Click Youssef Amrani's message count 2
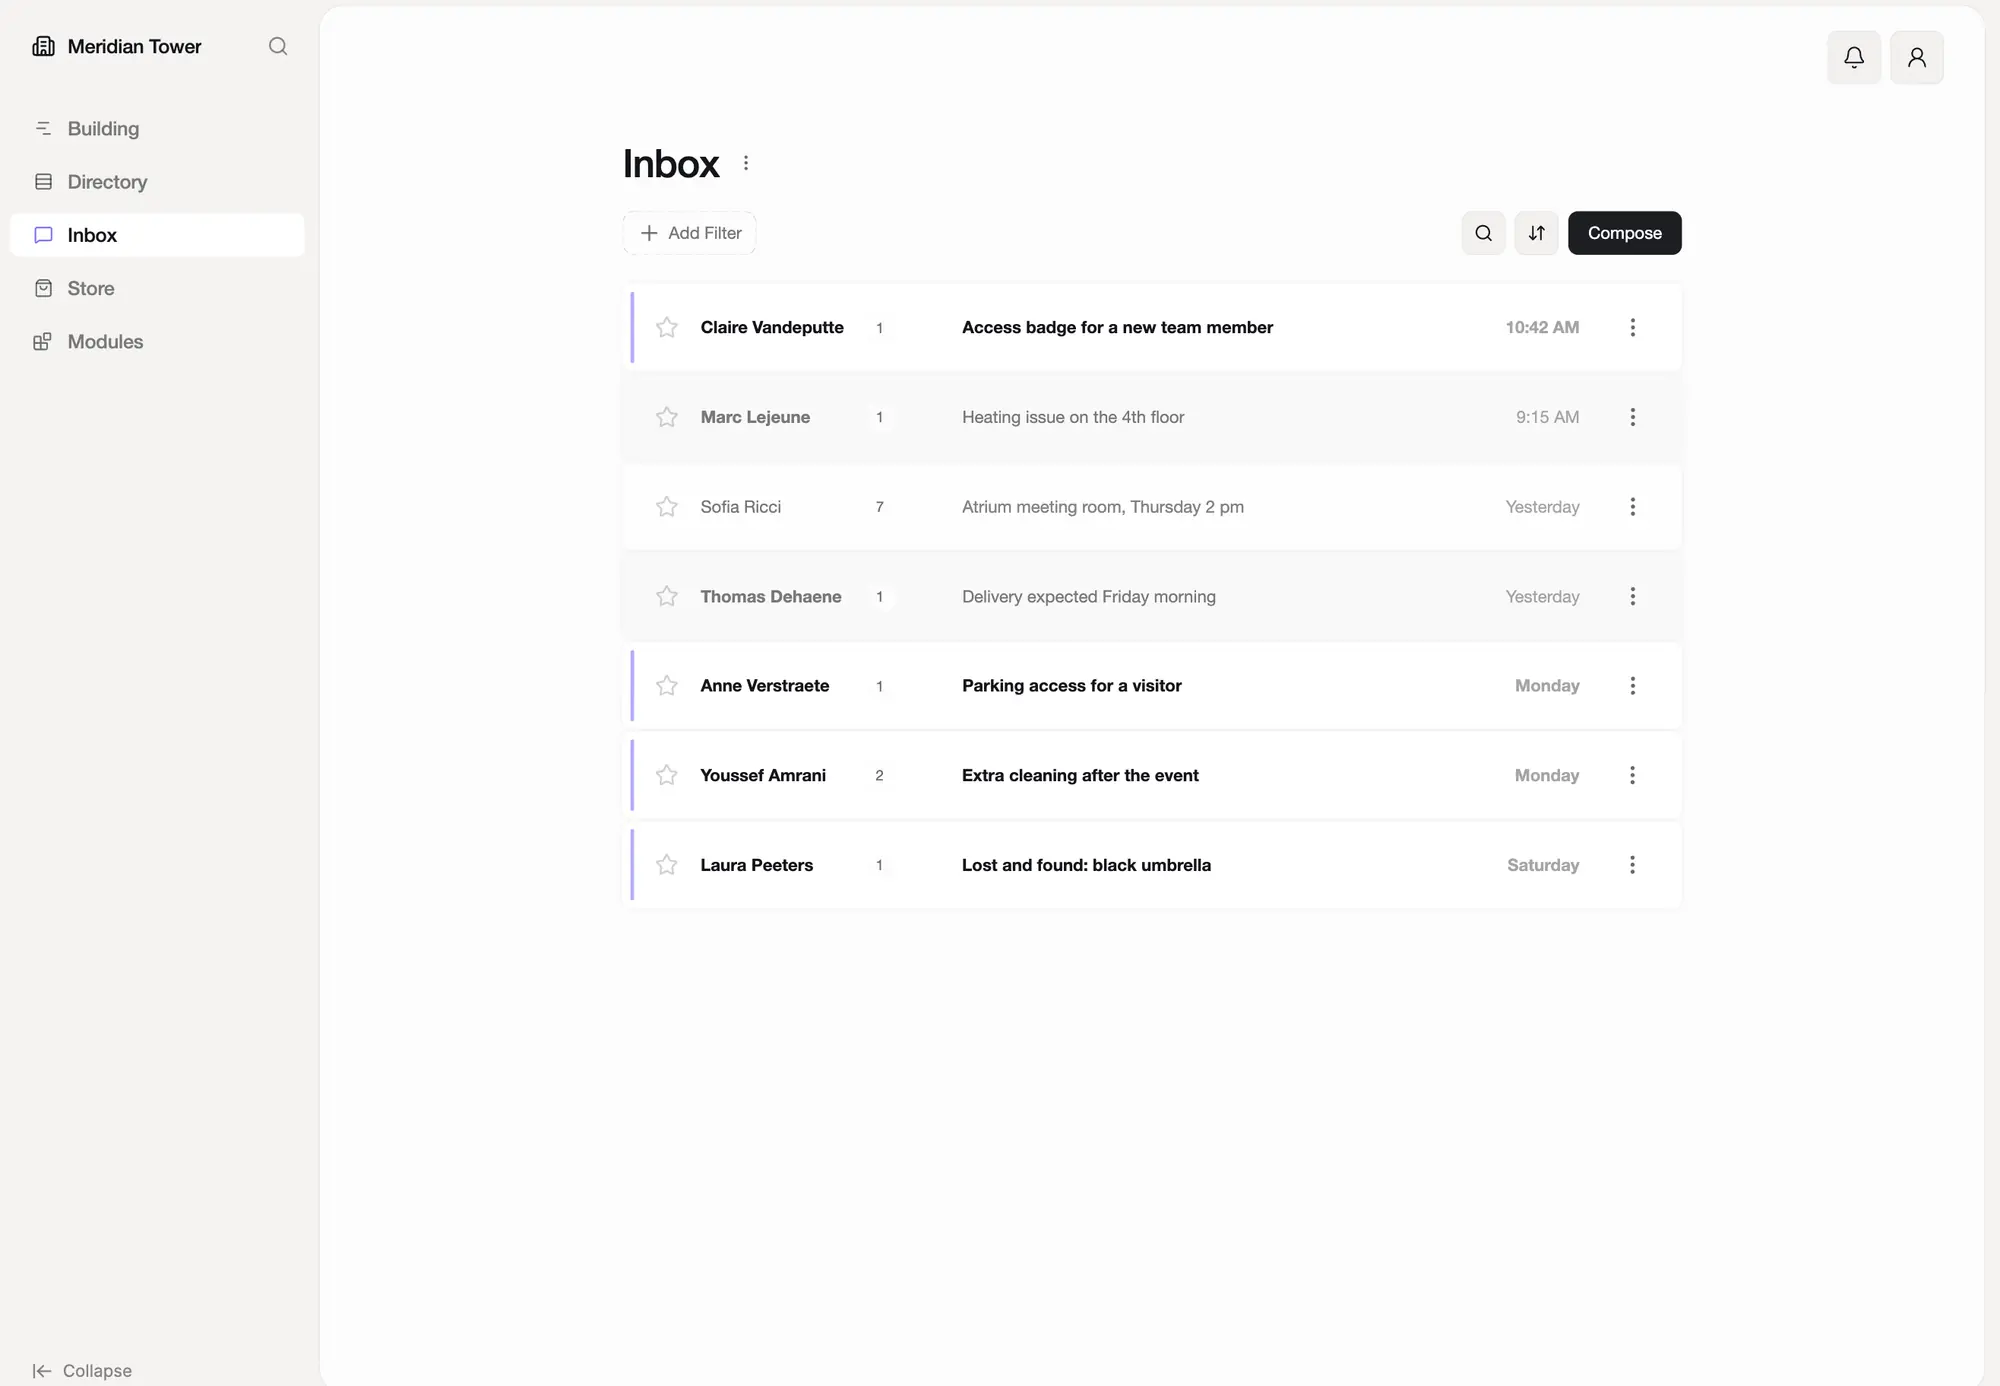Screen dimensions: 2000x1386 [x=880, y=775]
